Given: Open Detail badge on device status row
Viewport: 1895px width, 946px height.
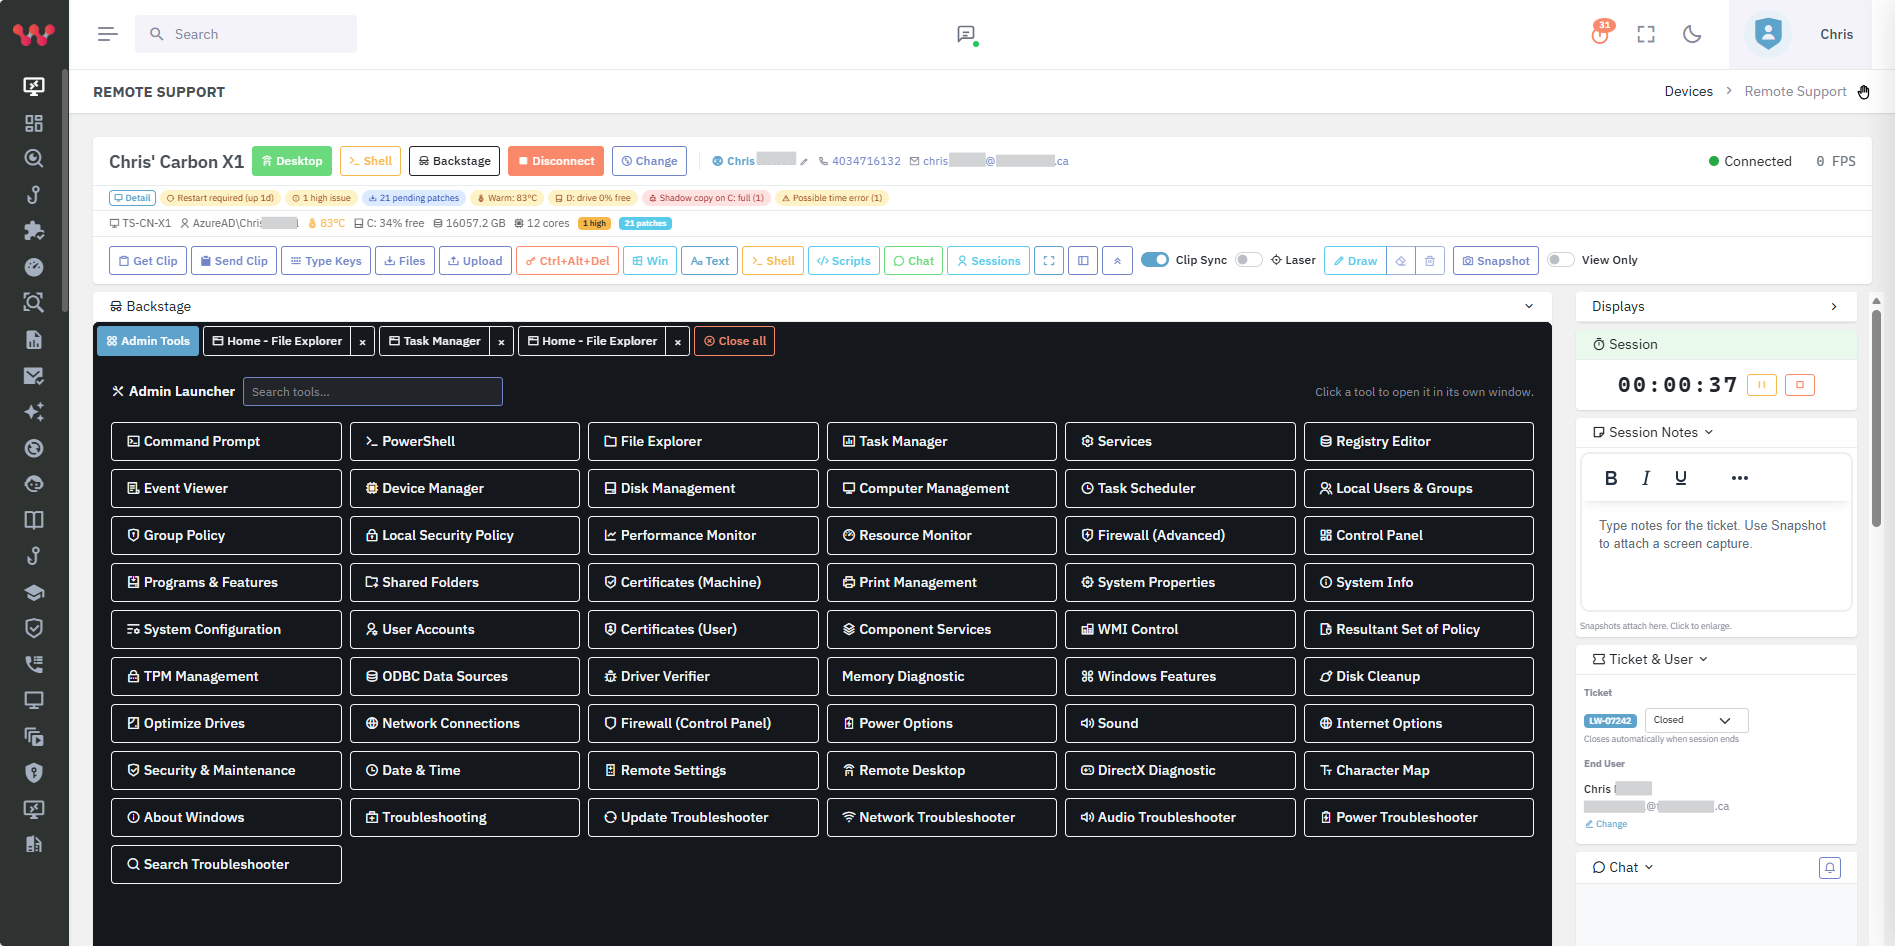Looking at the screenshot, I should click(x=132, y=198).
